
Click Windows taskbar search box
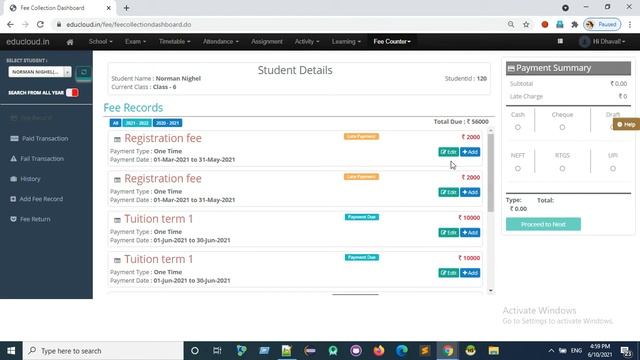[x=103, y=351]
